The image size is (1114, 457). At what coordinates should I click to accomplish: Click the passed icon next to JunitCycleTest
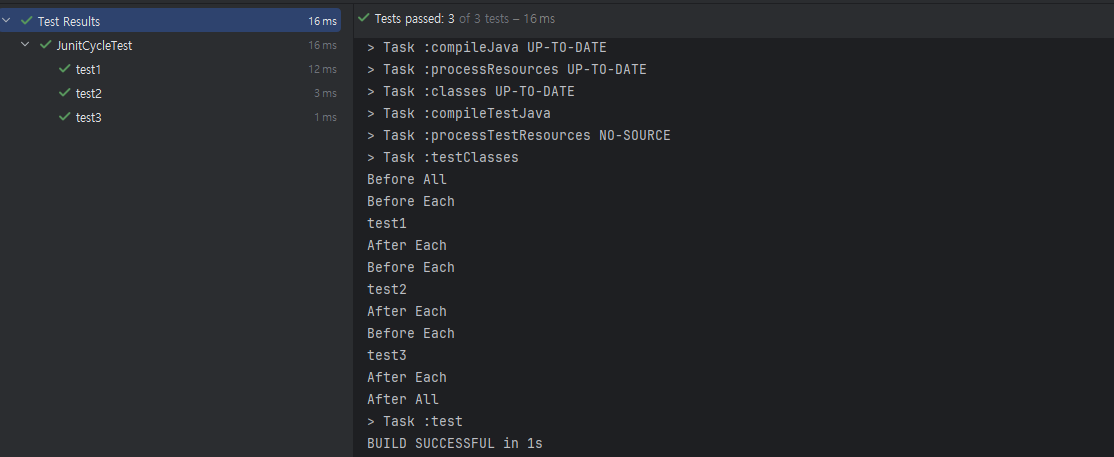click(x=45, y=45)
